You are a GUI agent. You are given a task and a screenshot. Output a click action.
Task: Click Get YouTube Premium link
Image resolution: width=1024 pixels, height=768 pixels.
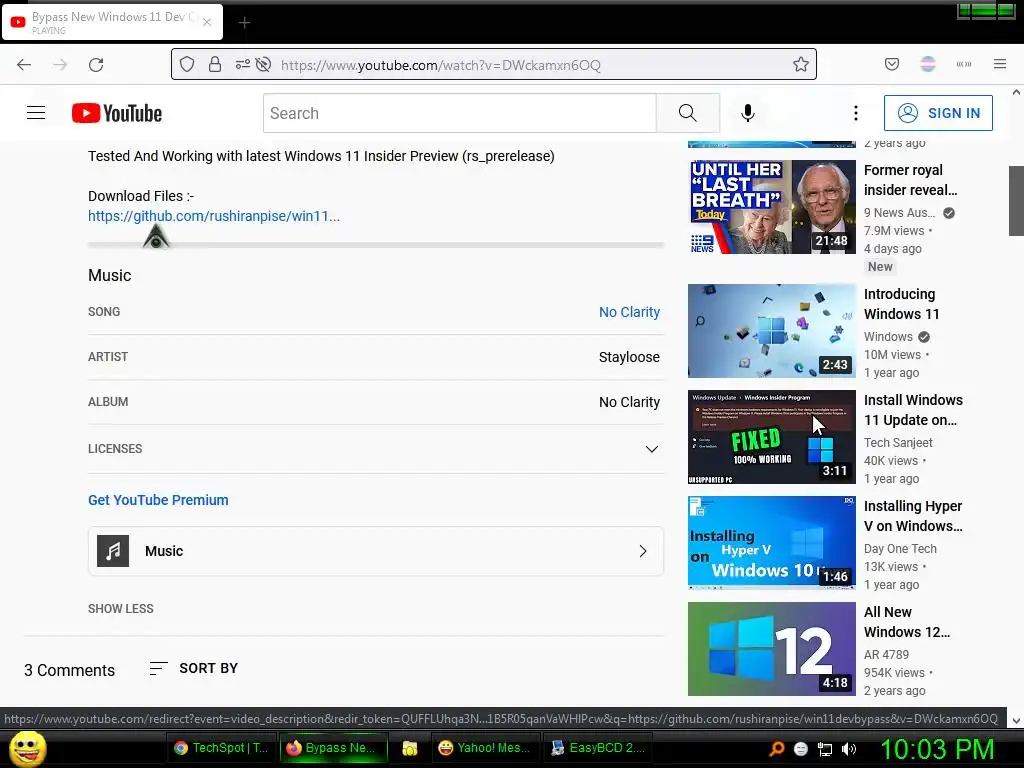coord(158,500)
